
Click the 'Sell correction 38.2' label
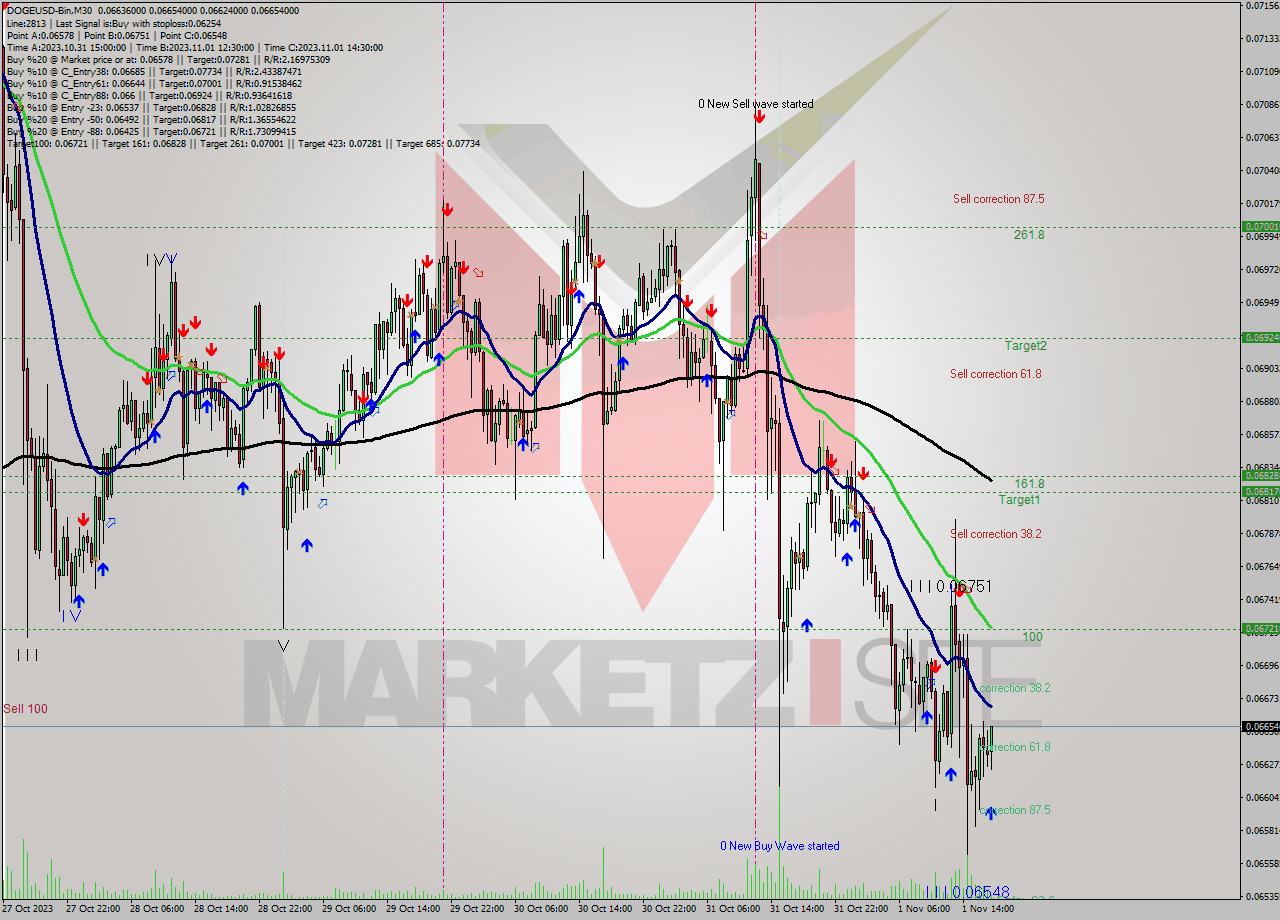click(x=996, y=534)
